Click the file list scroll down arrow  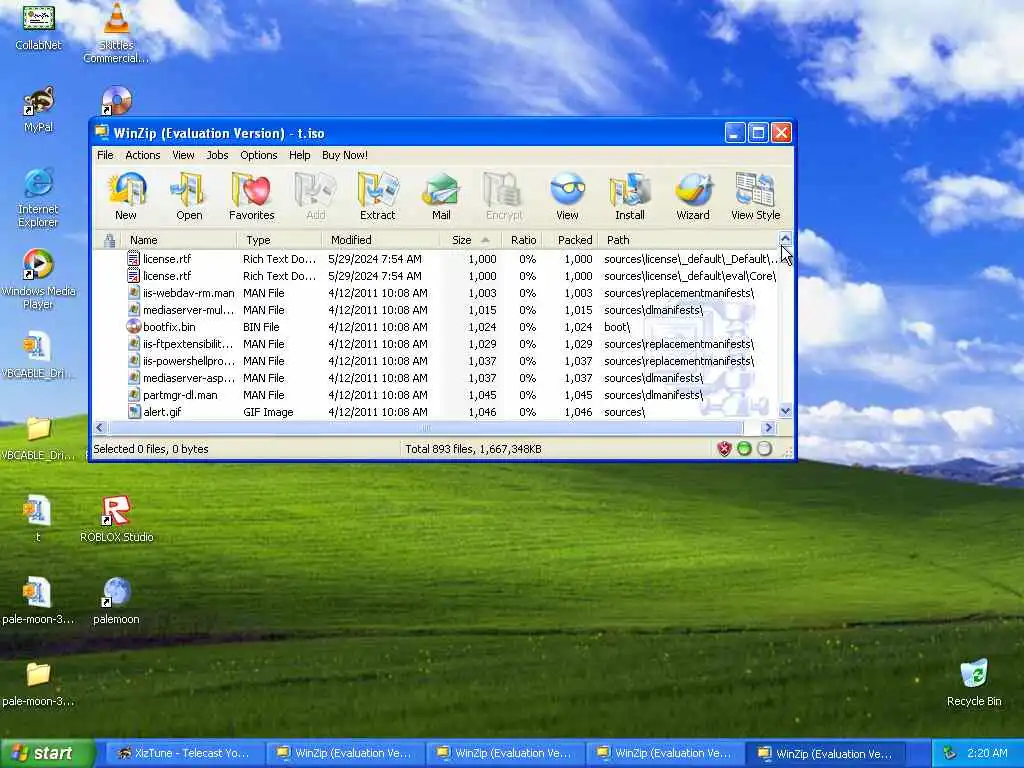point(786,411)
